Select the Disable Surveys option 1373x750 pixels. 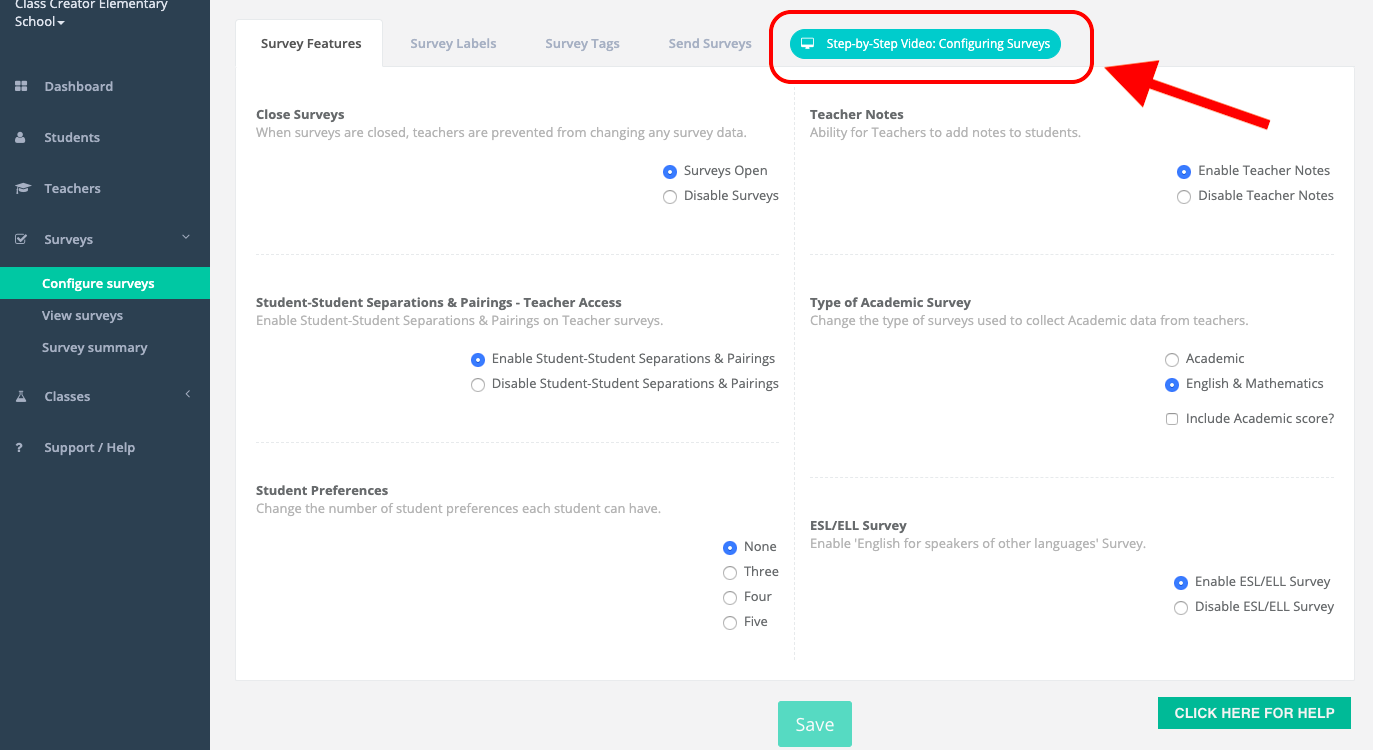tap(670, 197)
